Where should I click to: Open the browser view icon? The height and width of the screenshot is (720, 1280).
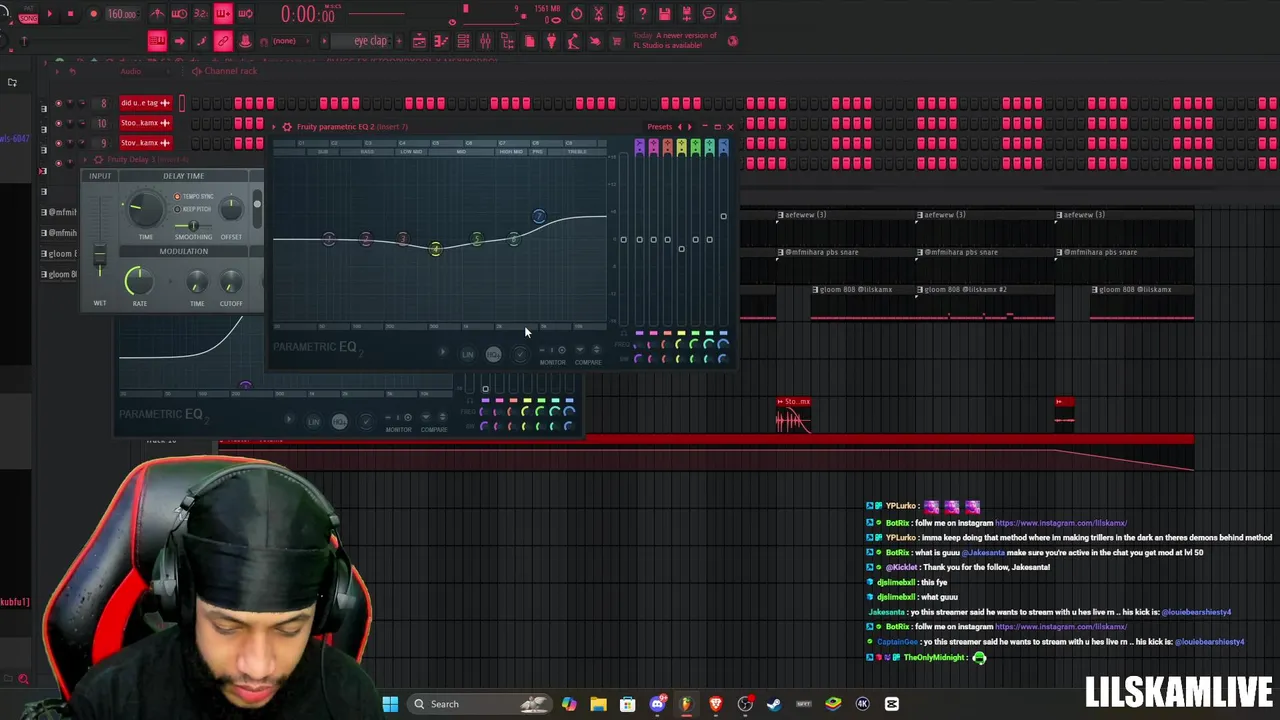pos(507,41)
